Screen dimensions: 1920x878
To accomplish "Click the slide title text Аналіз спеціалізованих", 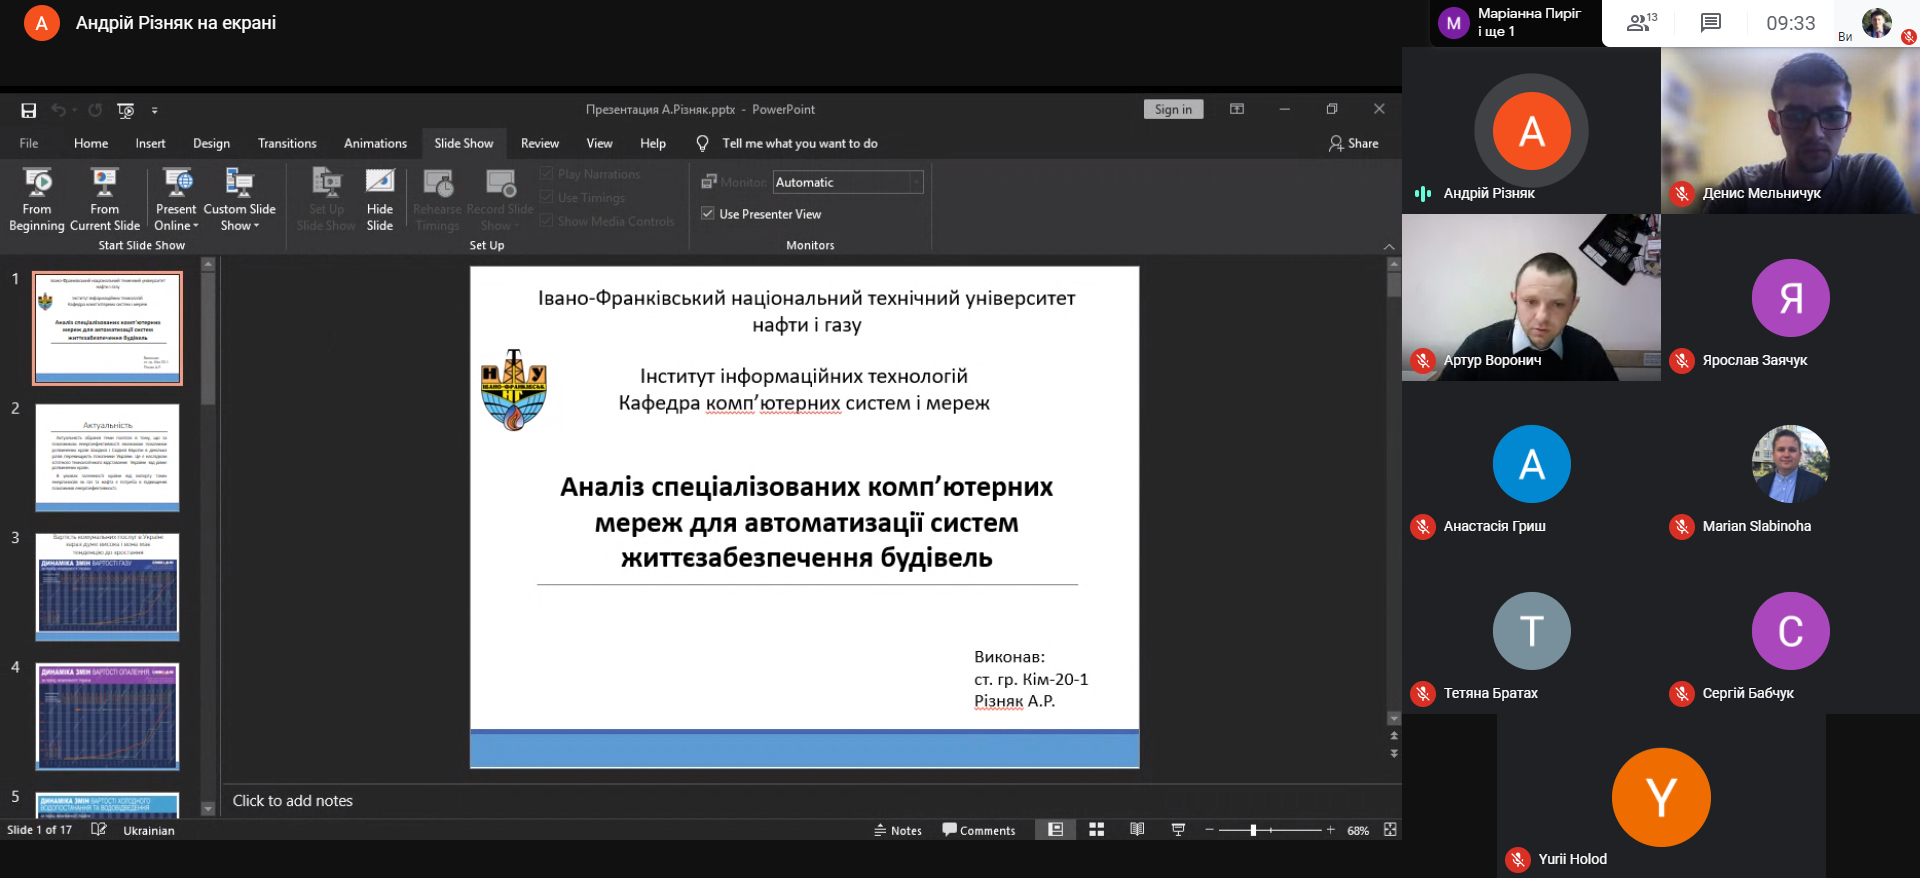I will click(806, 522).
